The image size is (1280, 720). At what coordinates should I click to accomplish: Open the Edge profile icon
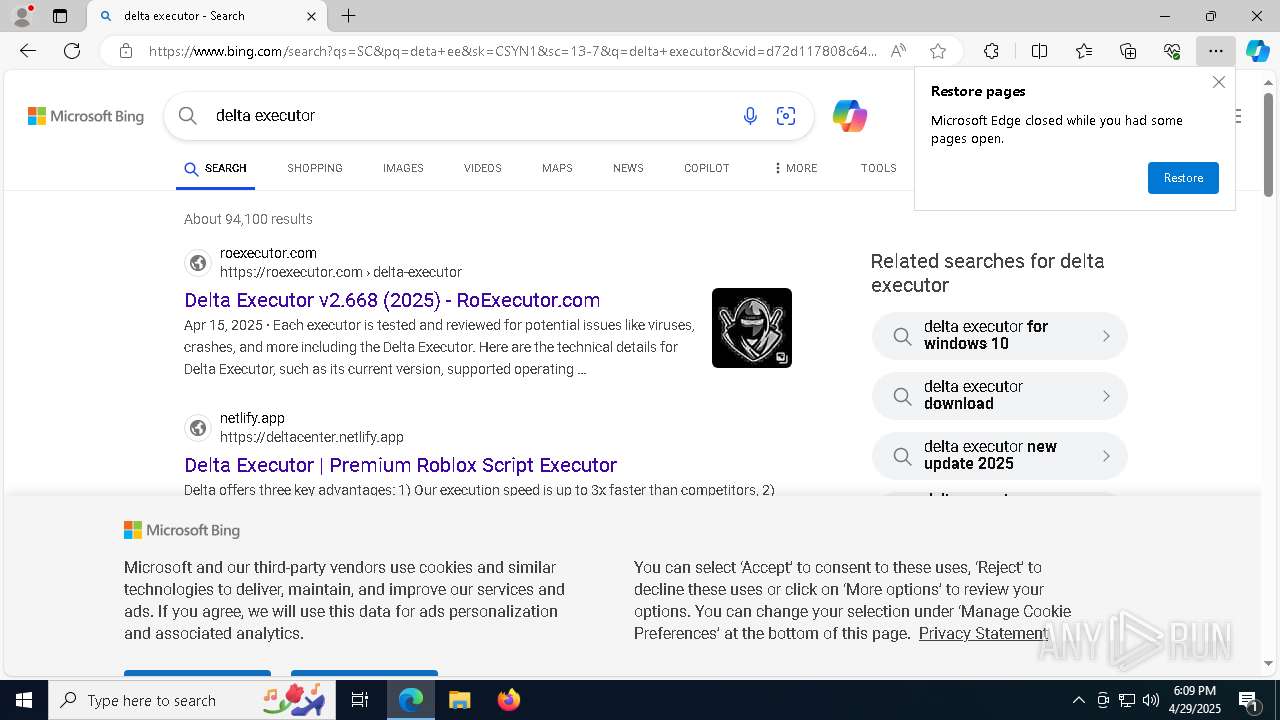(22, 16)
